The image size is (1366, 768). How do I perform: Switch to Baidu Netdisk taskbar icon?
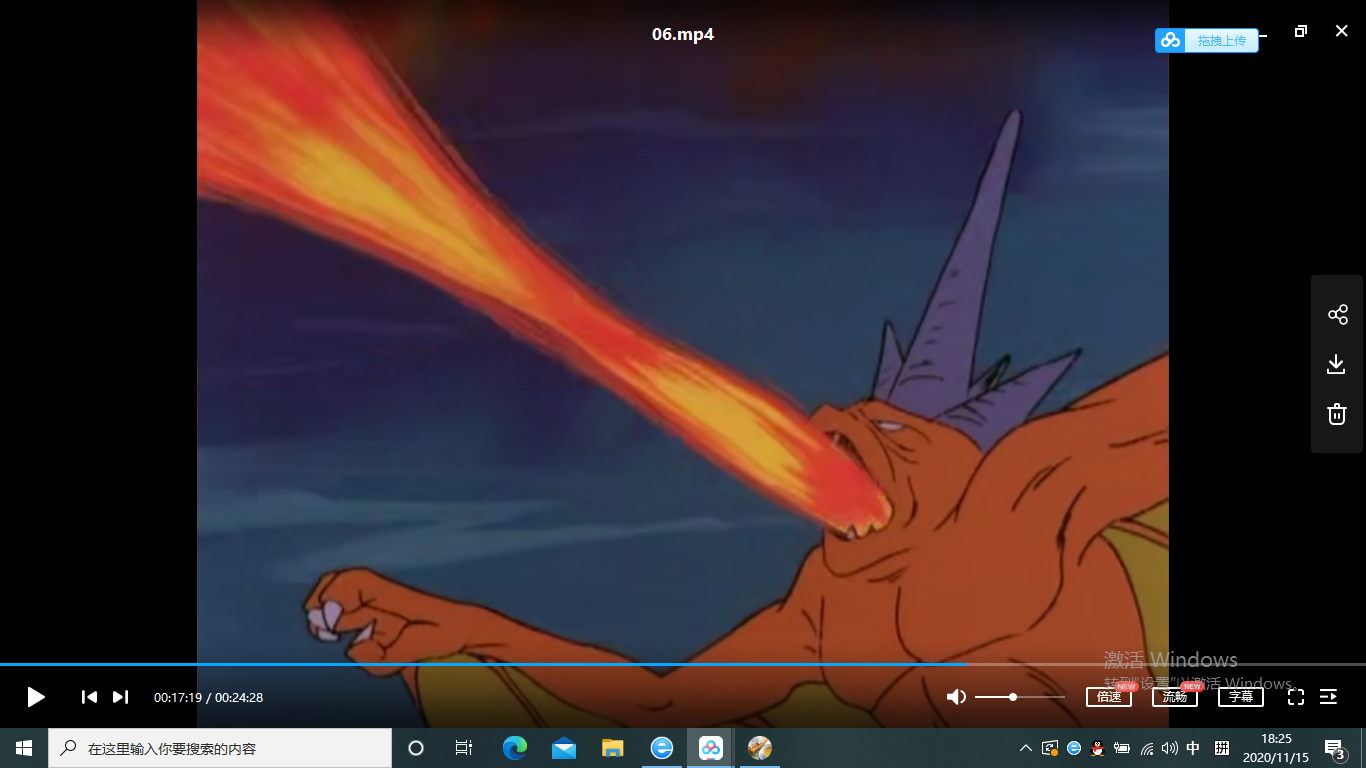click(x=711, y=748)
